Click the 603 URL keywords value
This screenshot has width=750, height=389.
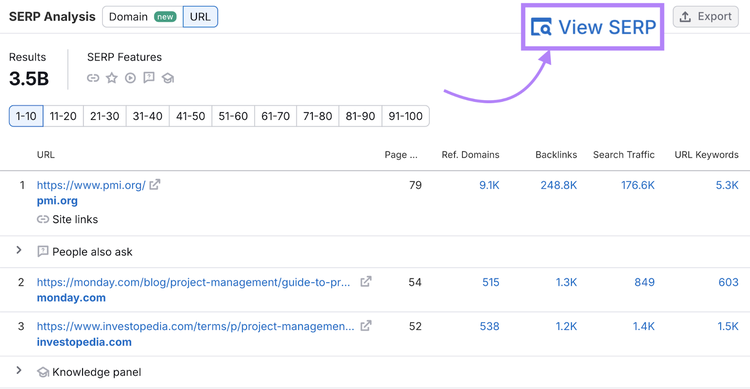(x=728, y=282)
